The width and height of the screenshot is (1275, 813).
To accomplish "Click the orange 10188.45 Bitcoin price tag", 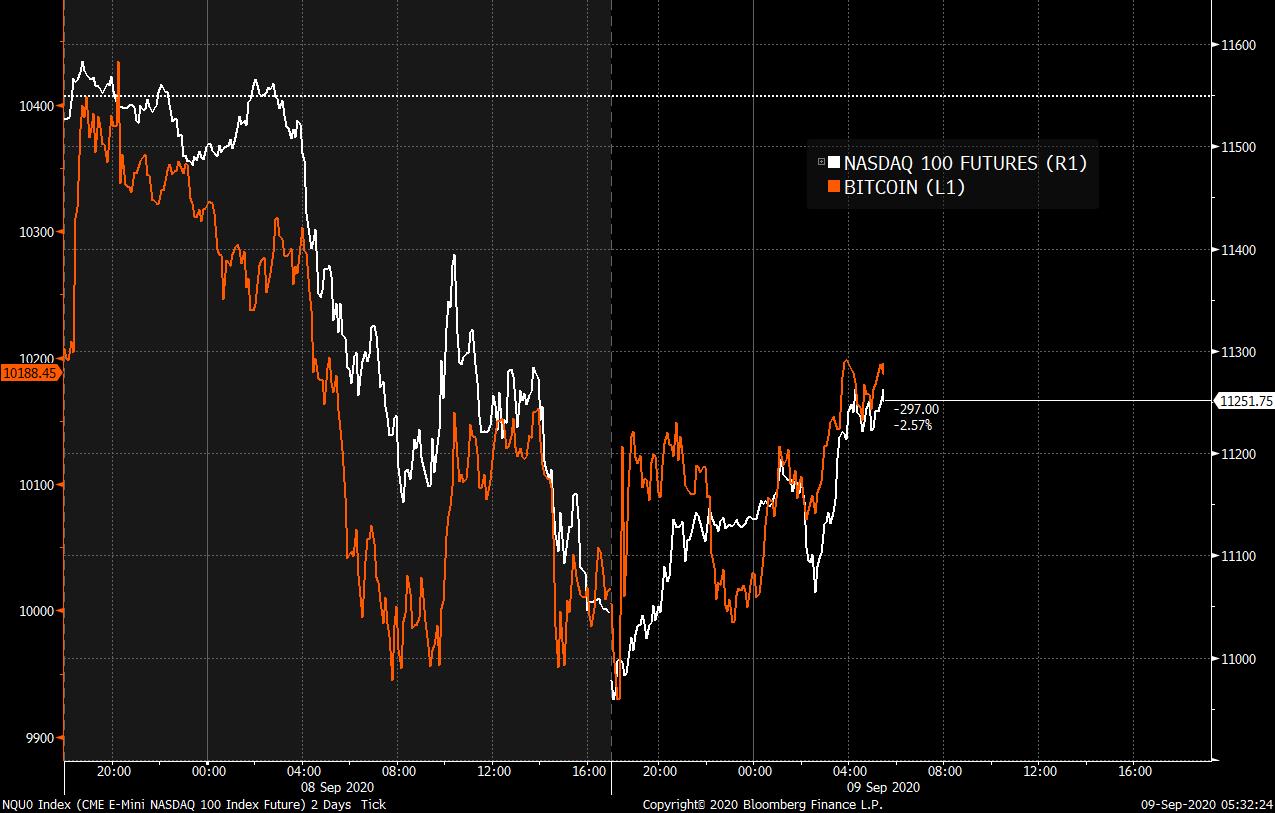I will point(31,373).
